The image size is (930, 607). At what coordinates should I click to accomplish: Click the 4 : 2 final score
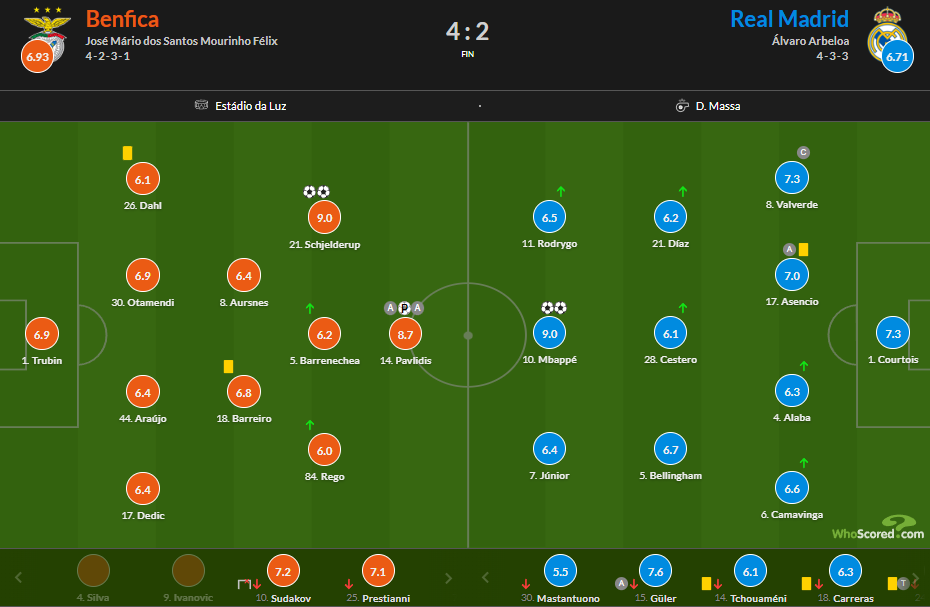point(467,30)
